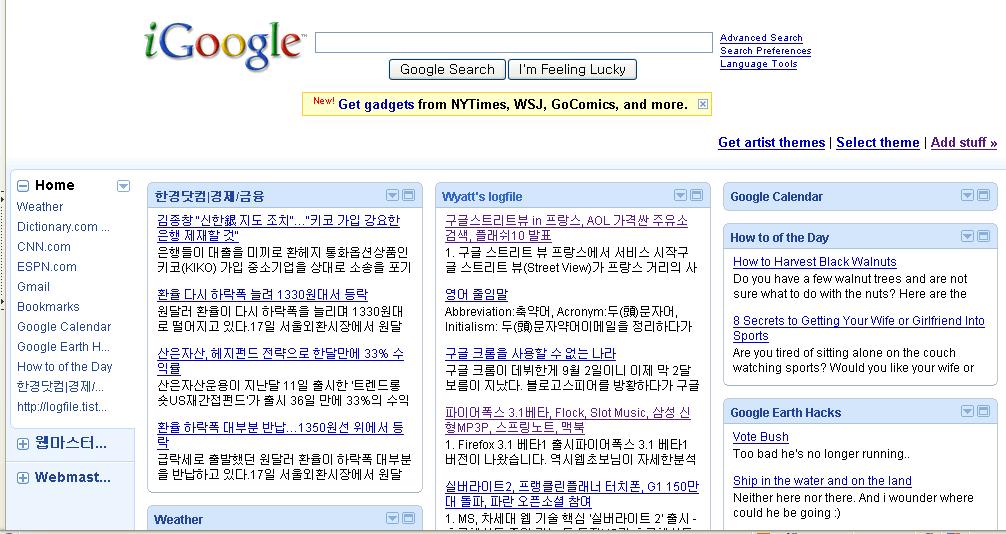Maximize the Google Calendar gadget
Screen dimensions: 1006x534
coord(983,195)
